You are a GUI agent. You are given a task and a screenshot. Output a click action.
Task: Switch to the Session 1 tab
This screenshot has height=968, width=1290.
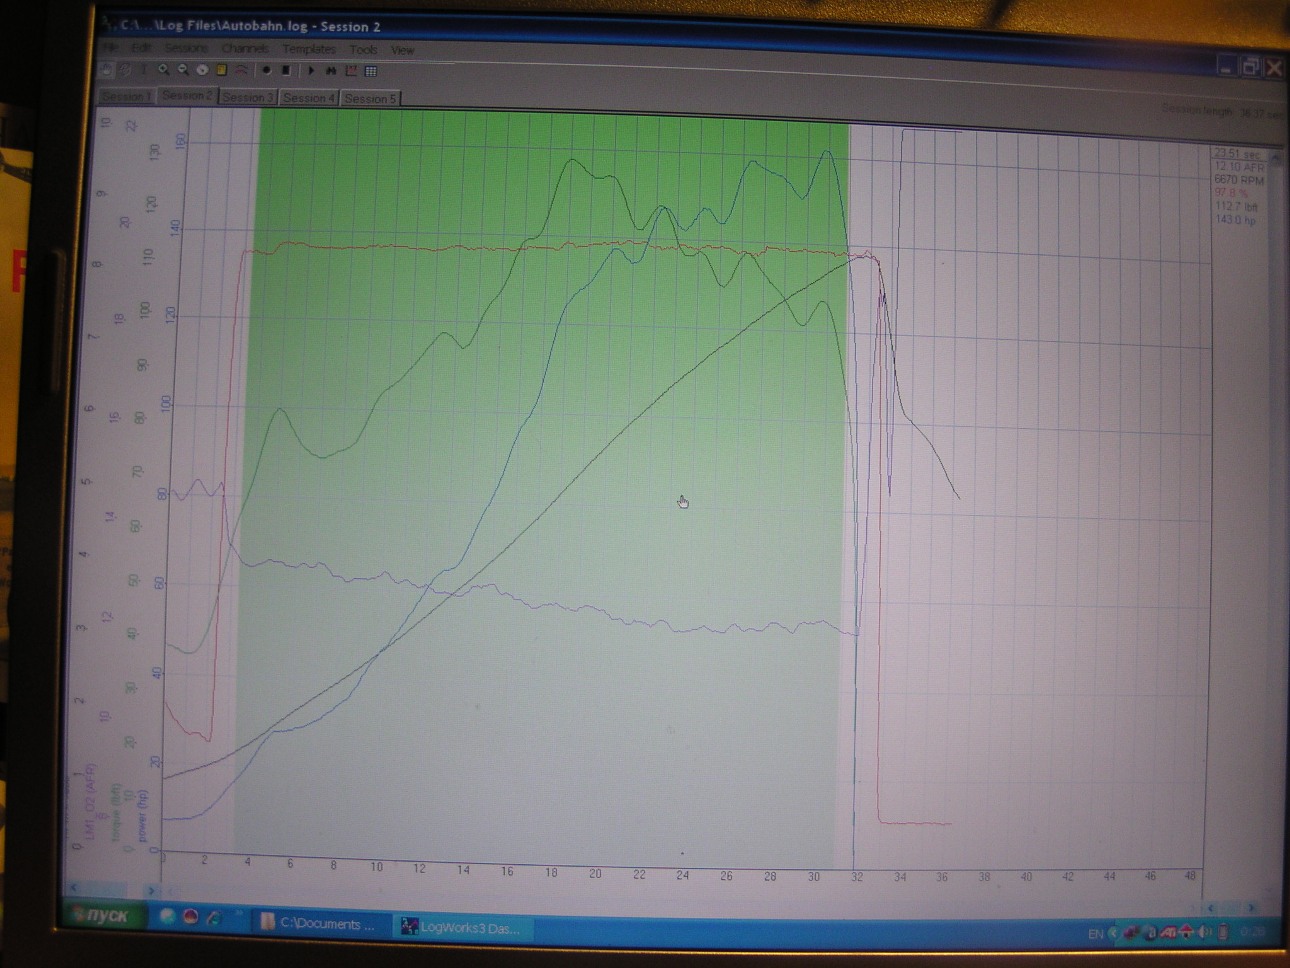point(125,96)
